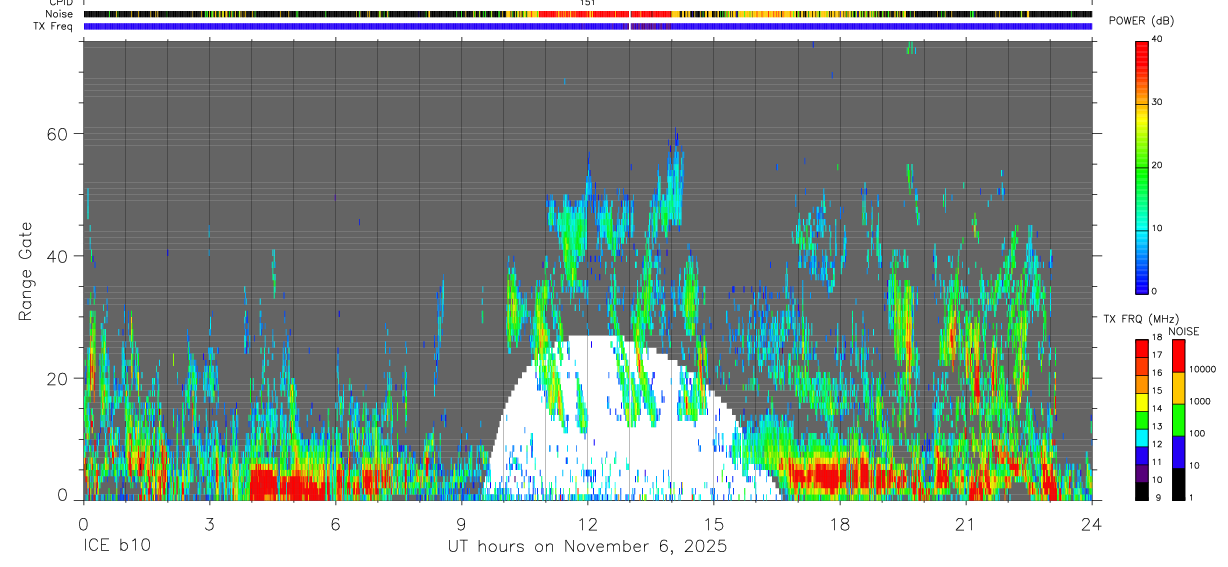
Task: Click the '40' tick on POWER scale
Action: [x=1157, y=41]
